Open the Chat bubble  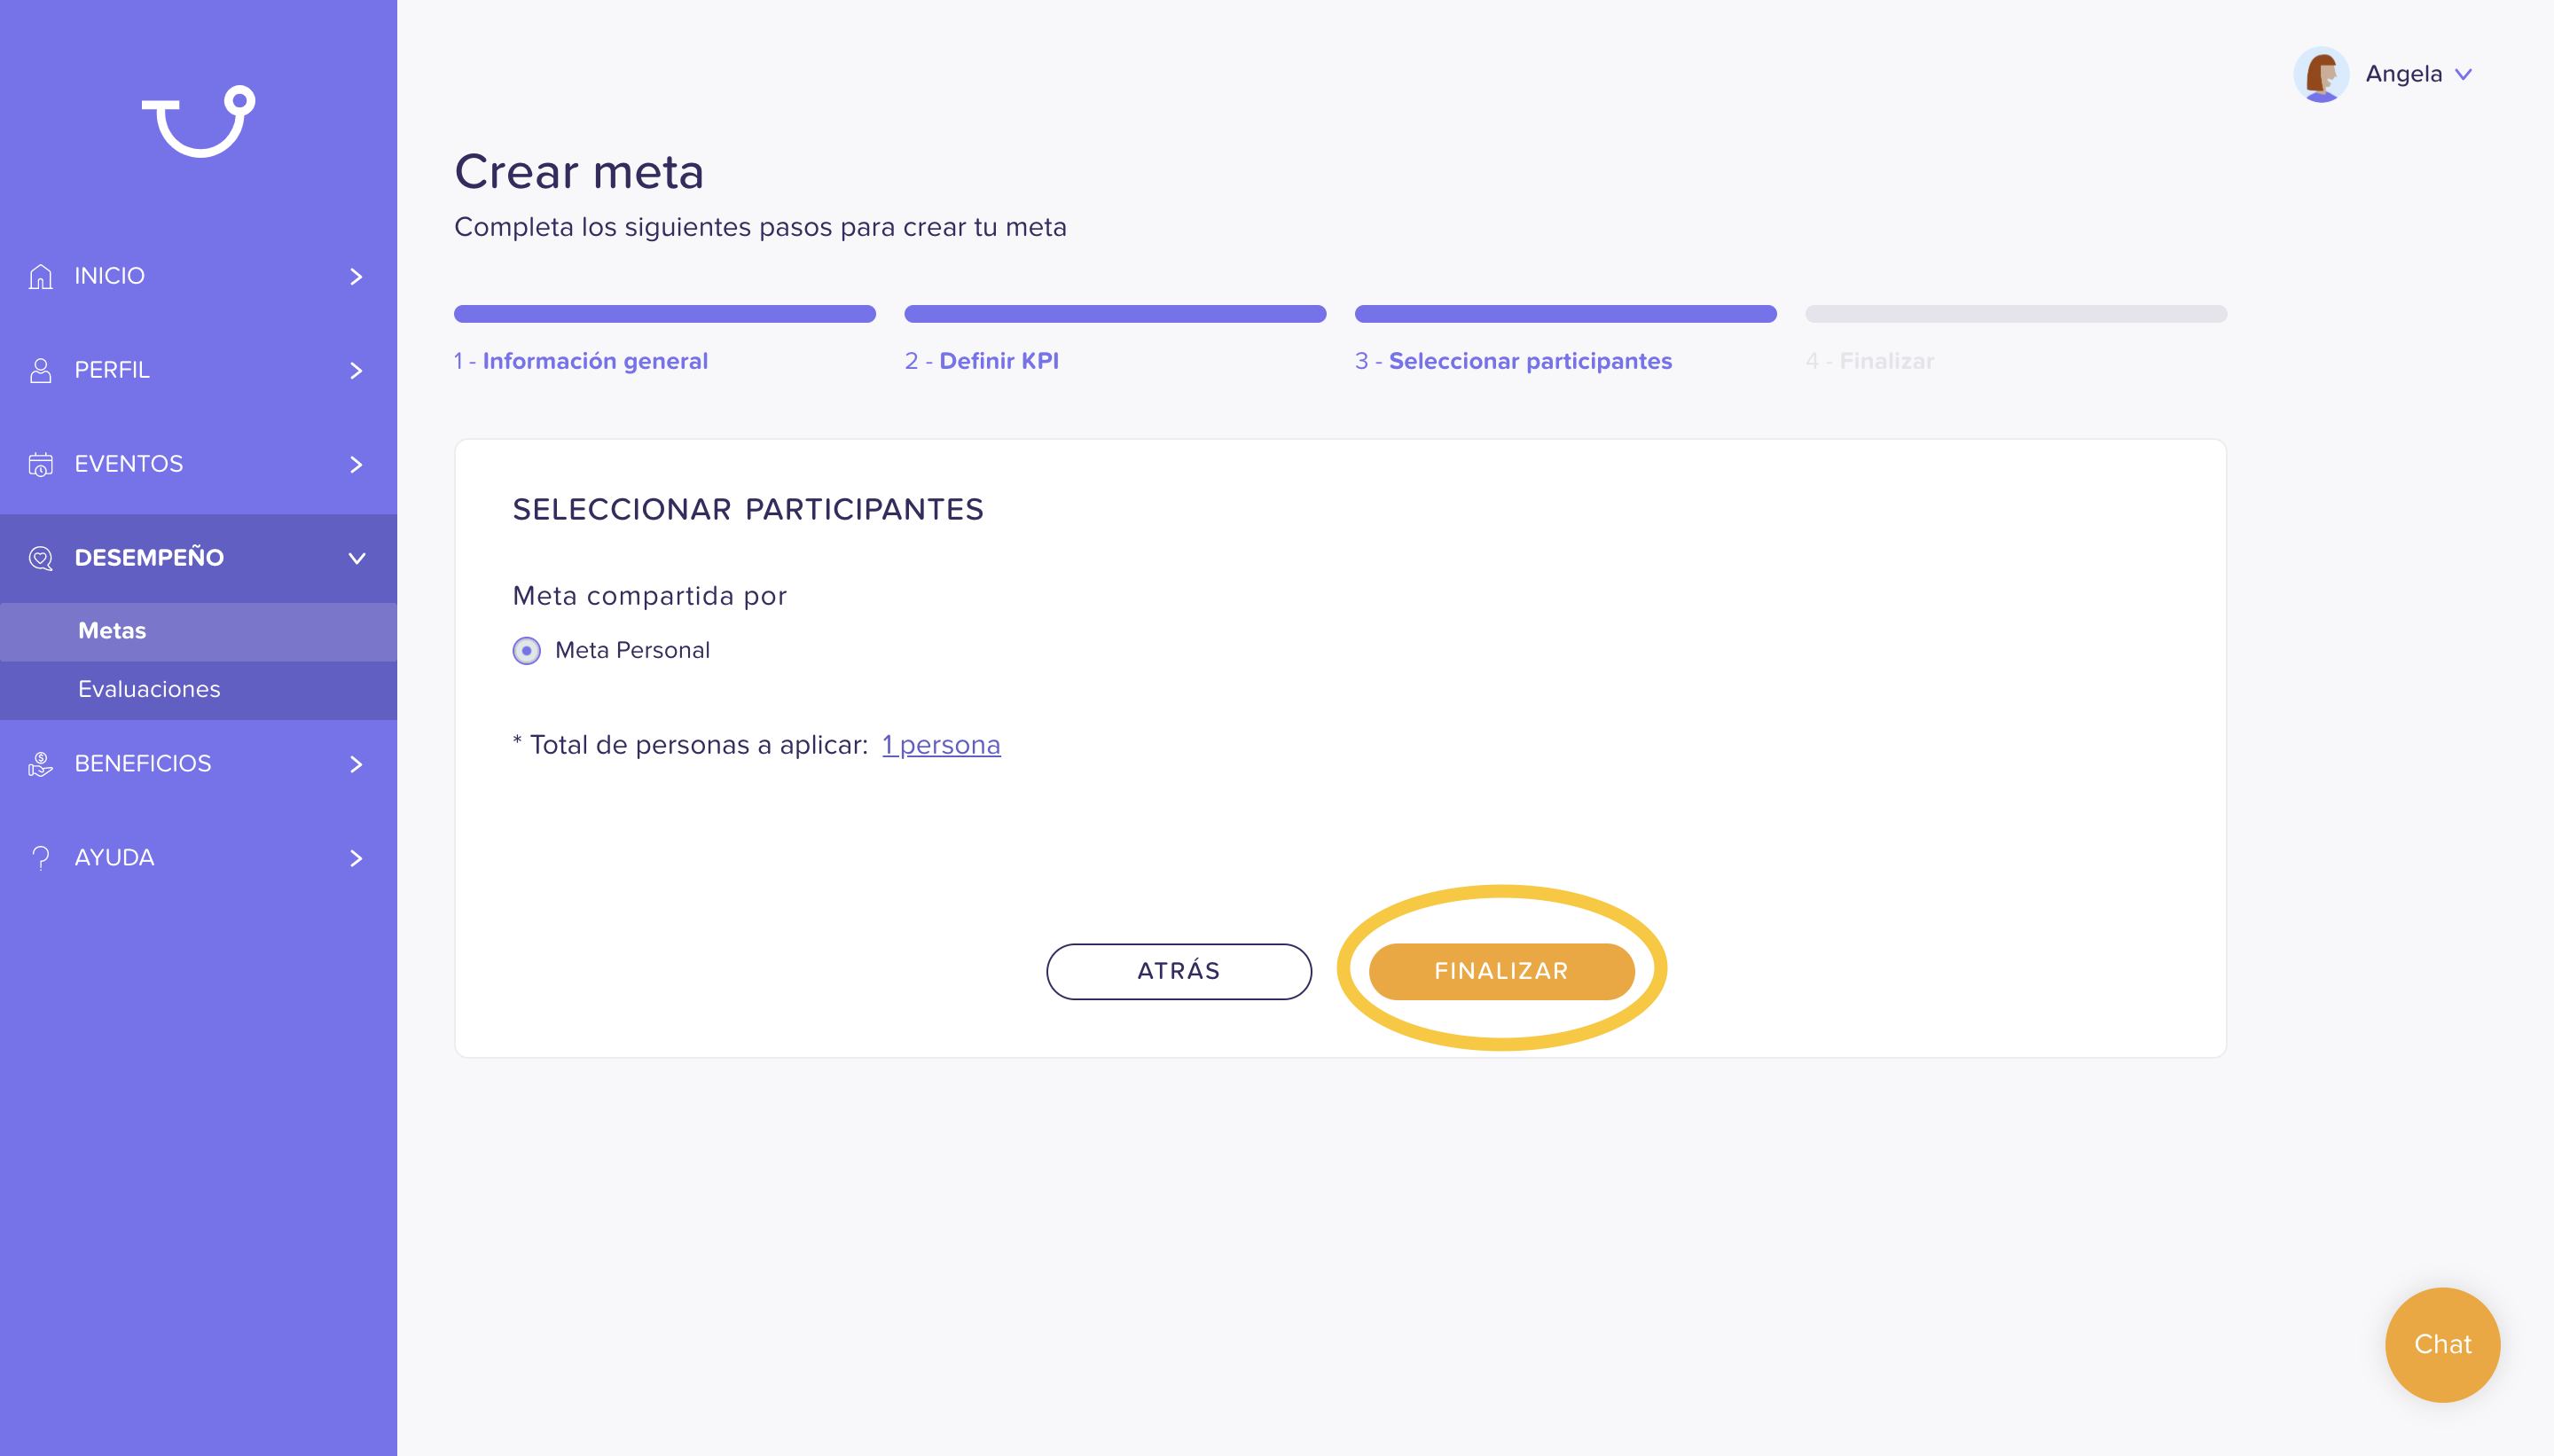[2442, 1345]
